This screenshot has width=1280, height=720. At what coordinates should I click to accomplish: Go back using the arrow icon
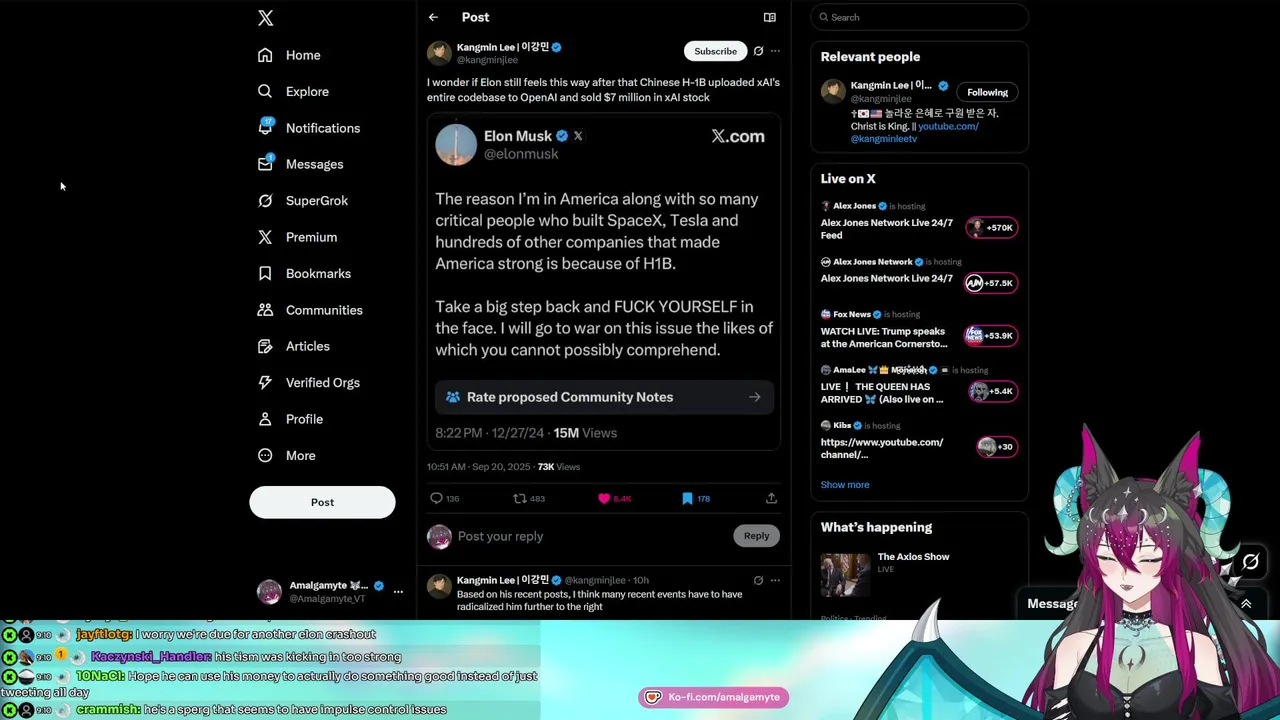(433, 17)
